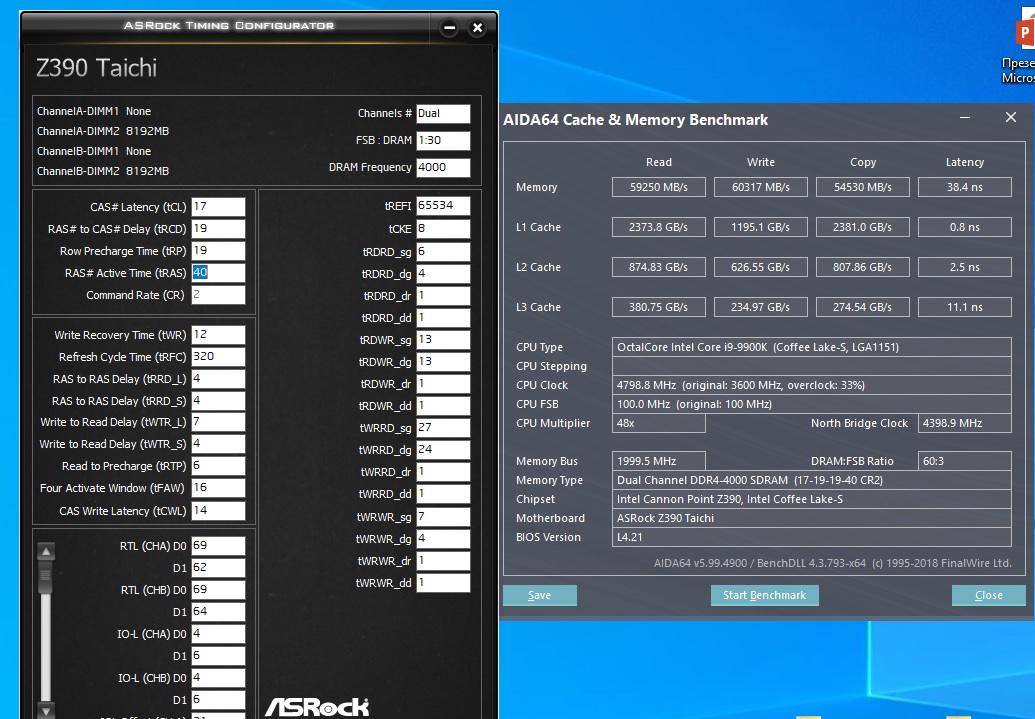Click the scroll up arrow in Timing Configurator

point(46,551)
